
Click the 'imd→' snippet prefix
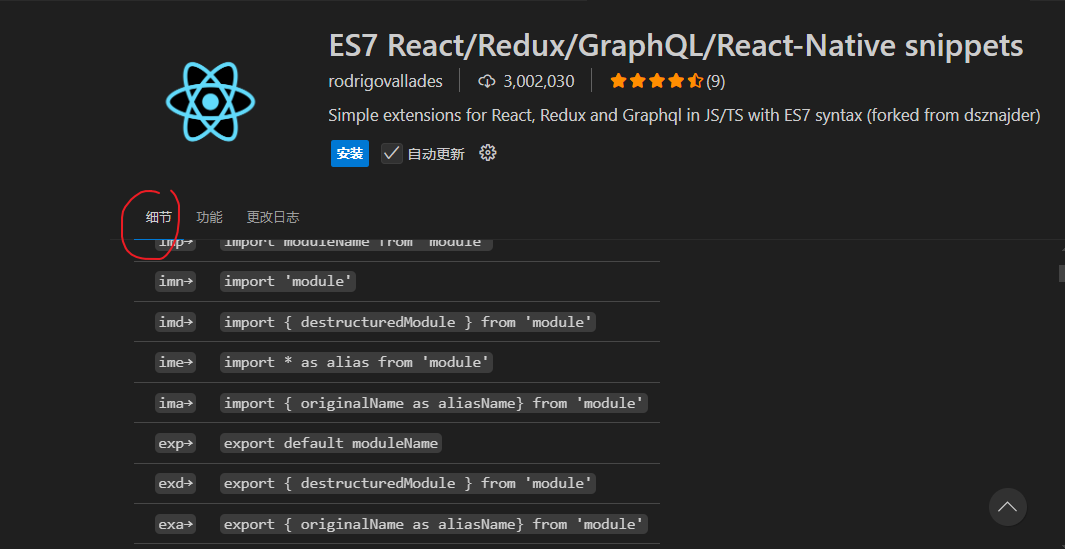coord(175,322)
